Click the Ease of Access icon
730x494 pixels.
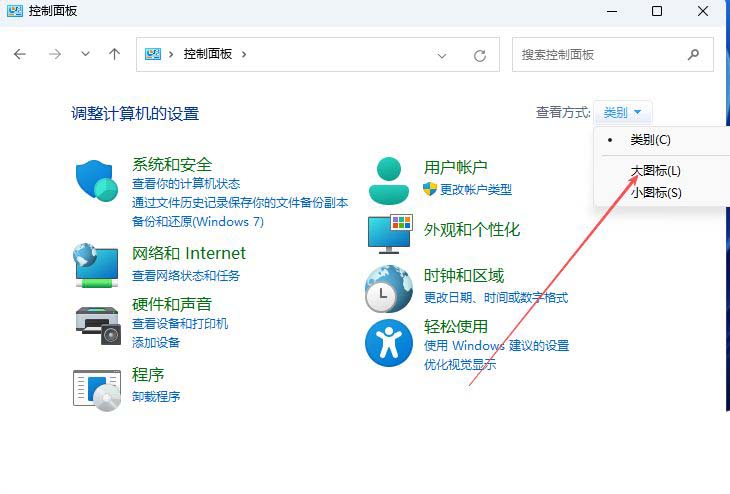tap(389, 343)
